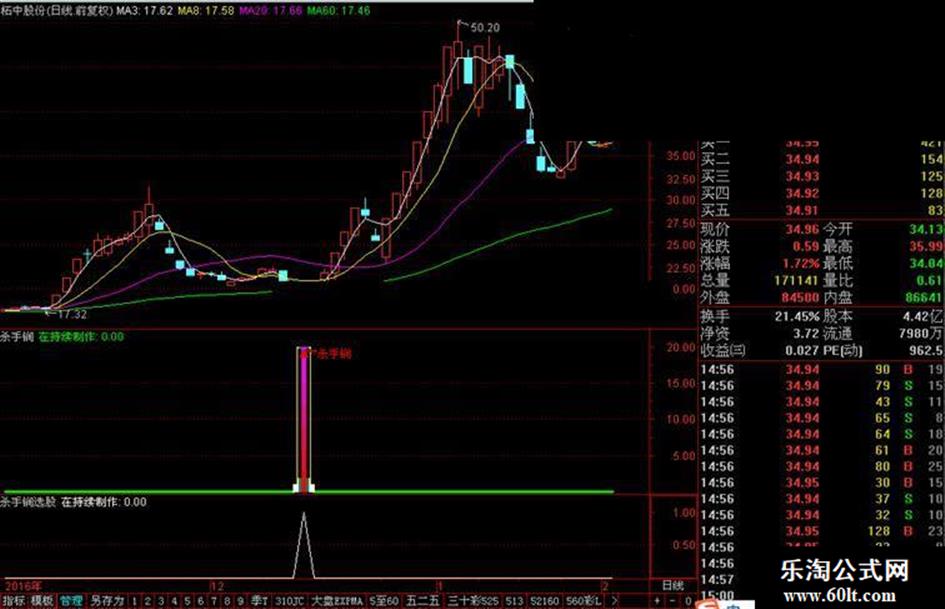This screenshot has width=945, height=609.
Task: Click the 50.20 high price marker
Action: tap(485, 27)
